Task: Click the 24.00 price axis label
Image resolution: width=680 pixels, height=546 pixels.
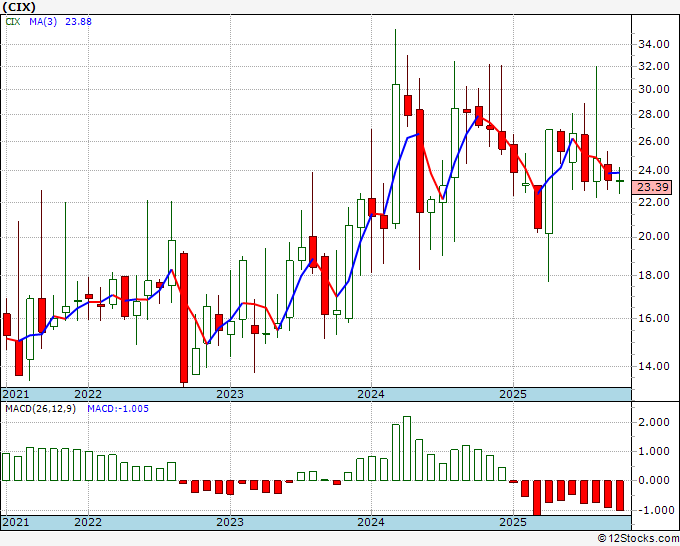Action: click(x=654, y=170)
